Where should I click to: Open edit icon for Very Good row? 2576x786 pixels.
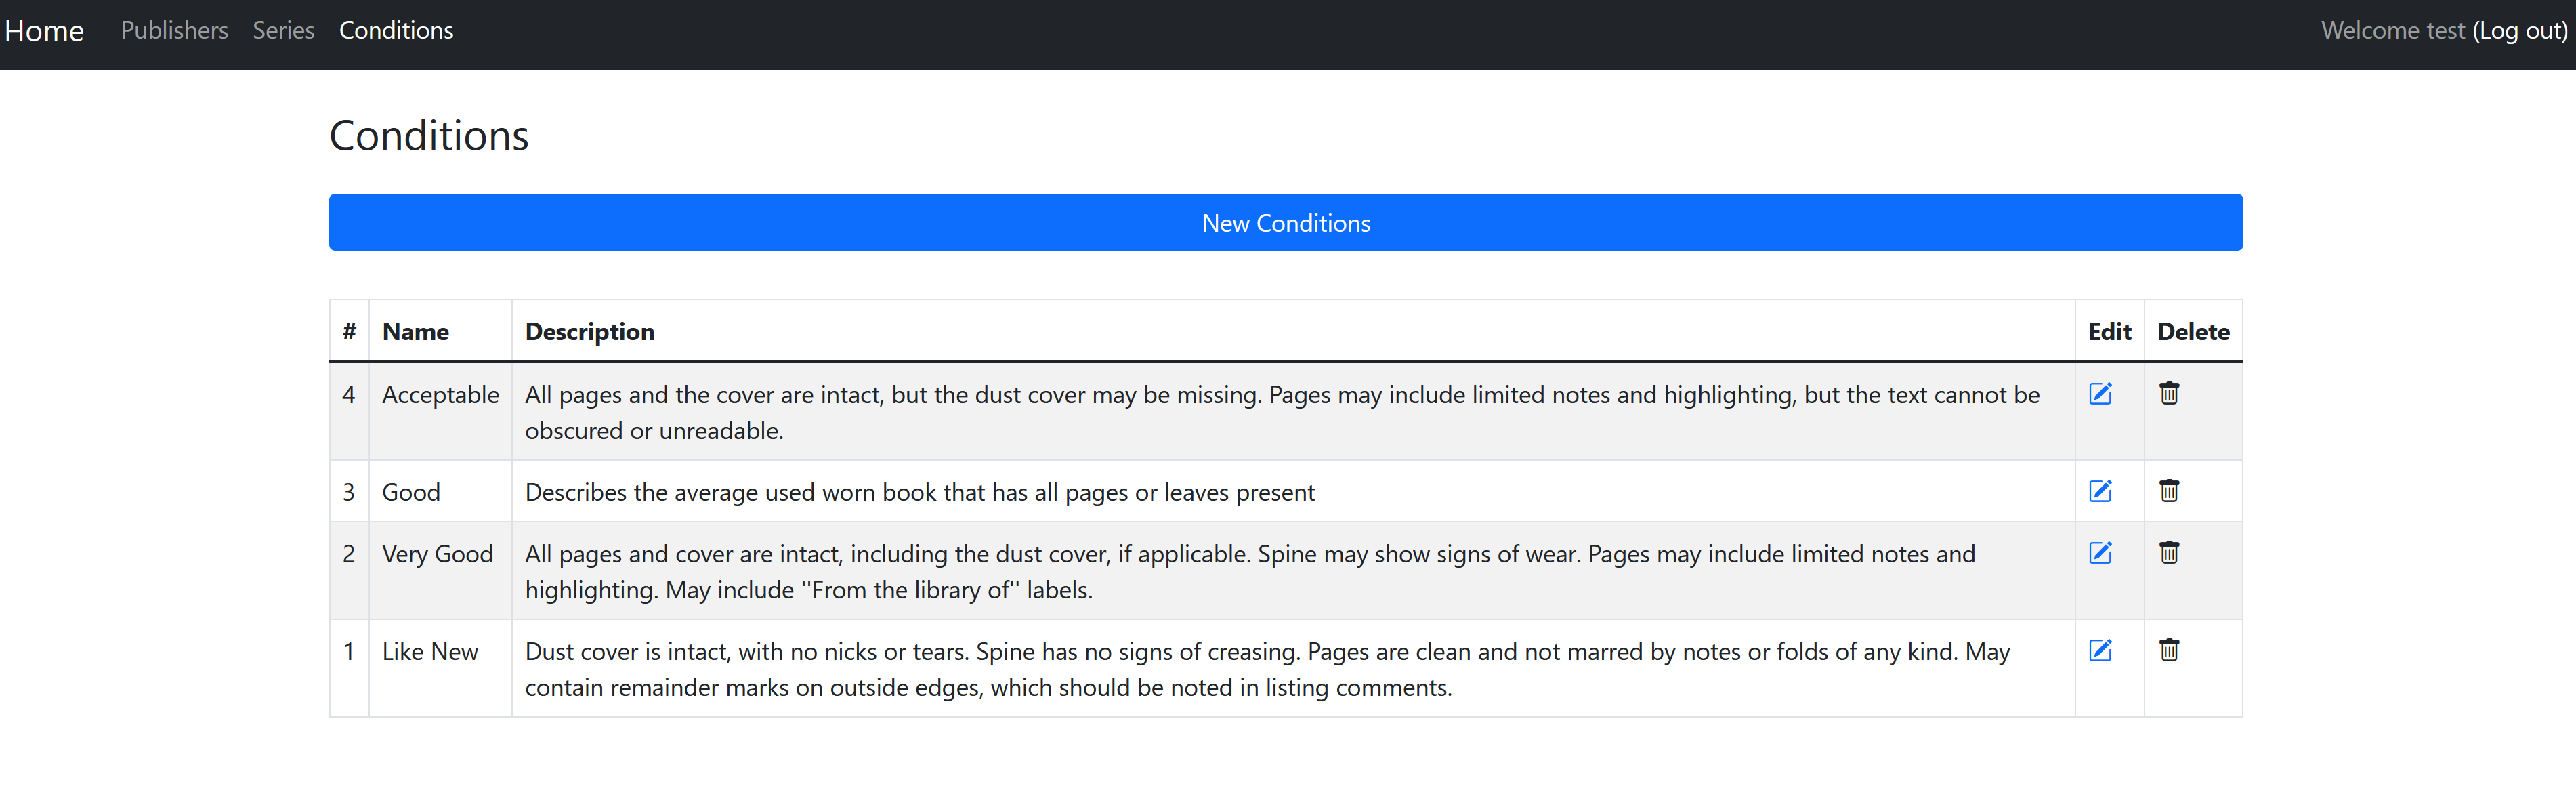point(2100,553)
